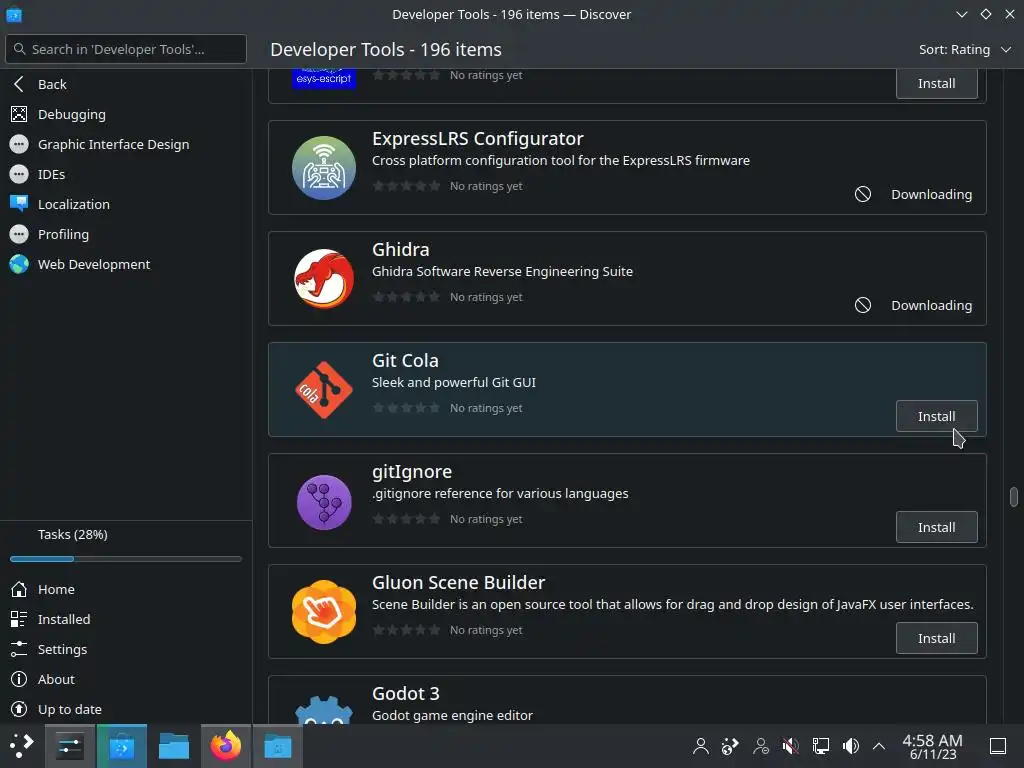
Task: Open the Up to date page
Action: (x=126, y=709)
